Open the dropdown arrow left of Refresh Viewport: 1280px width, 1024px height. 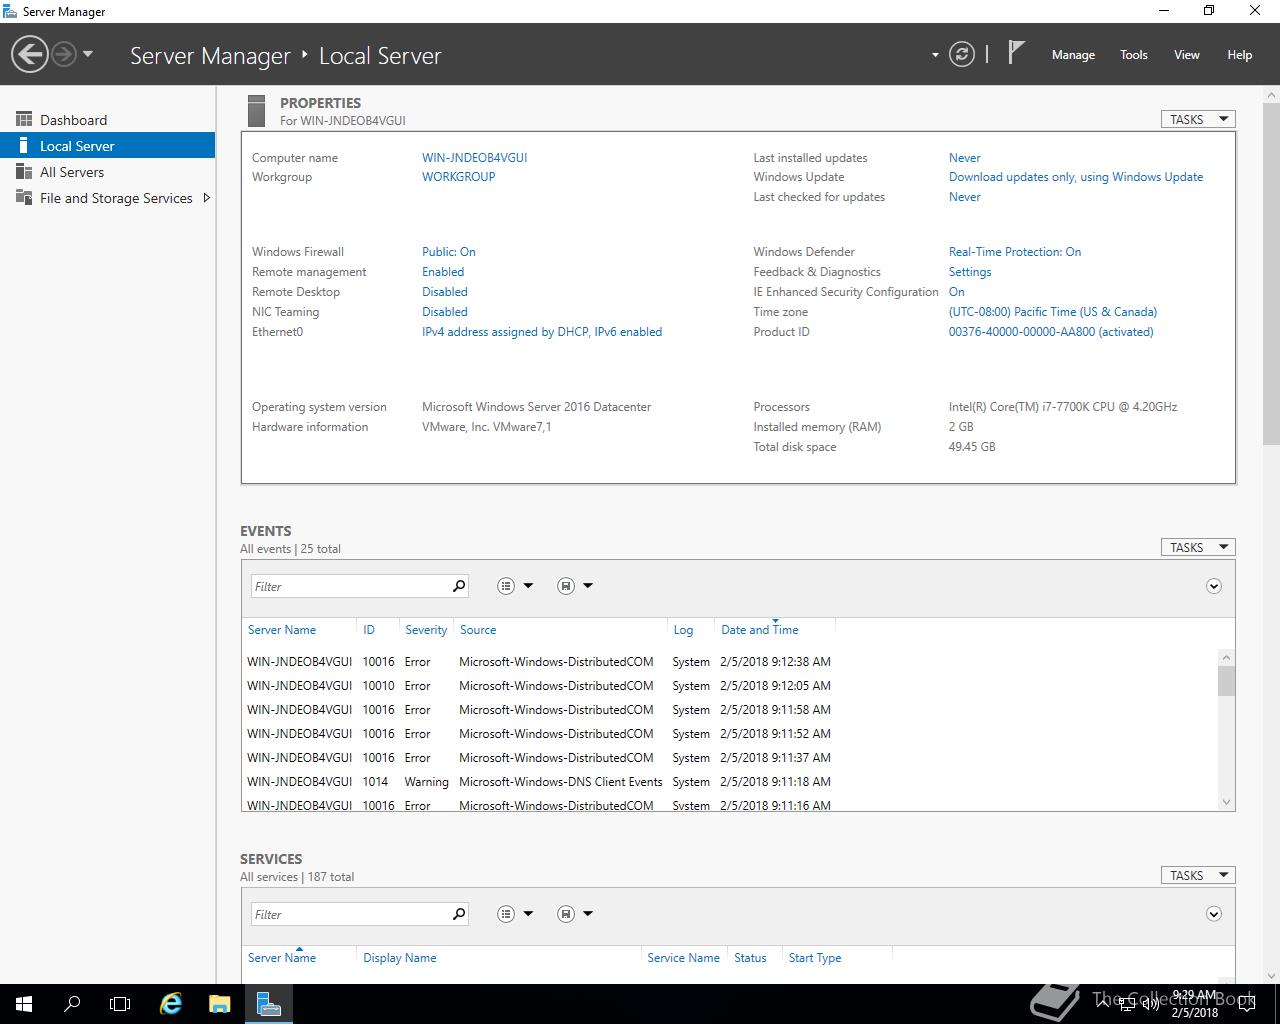[x=935, y=55]
